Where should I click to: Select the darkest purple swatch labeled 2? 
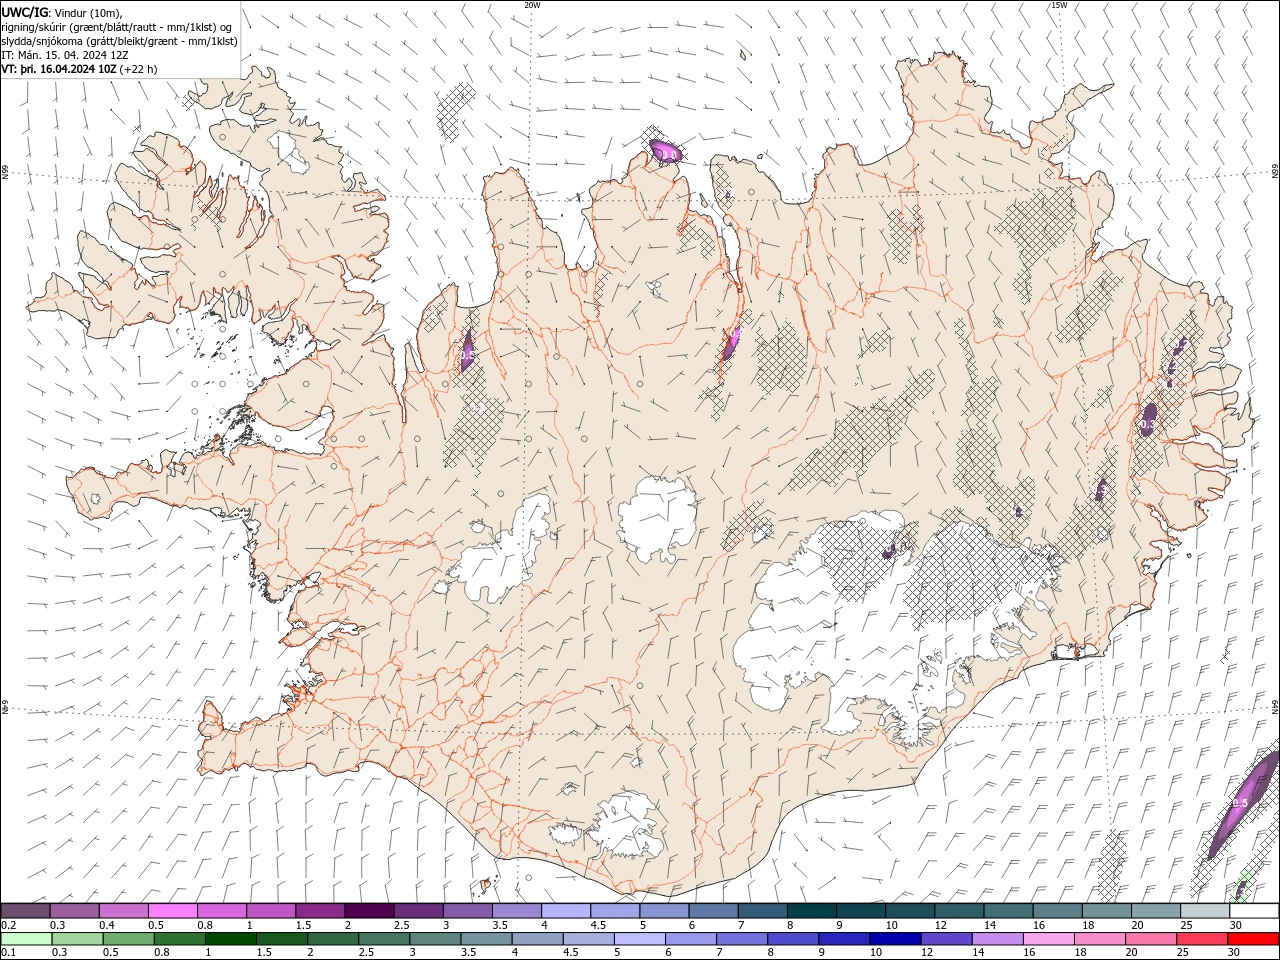[368, 911]
